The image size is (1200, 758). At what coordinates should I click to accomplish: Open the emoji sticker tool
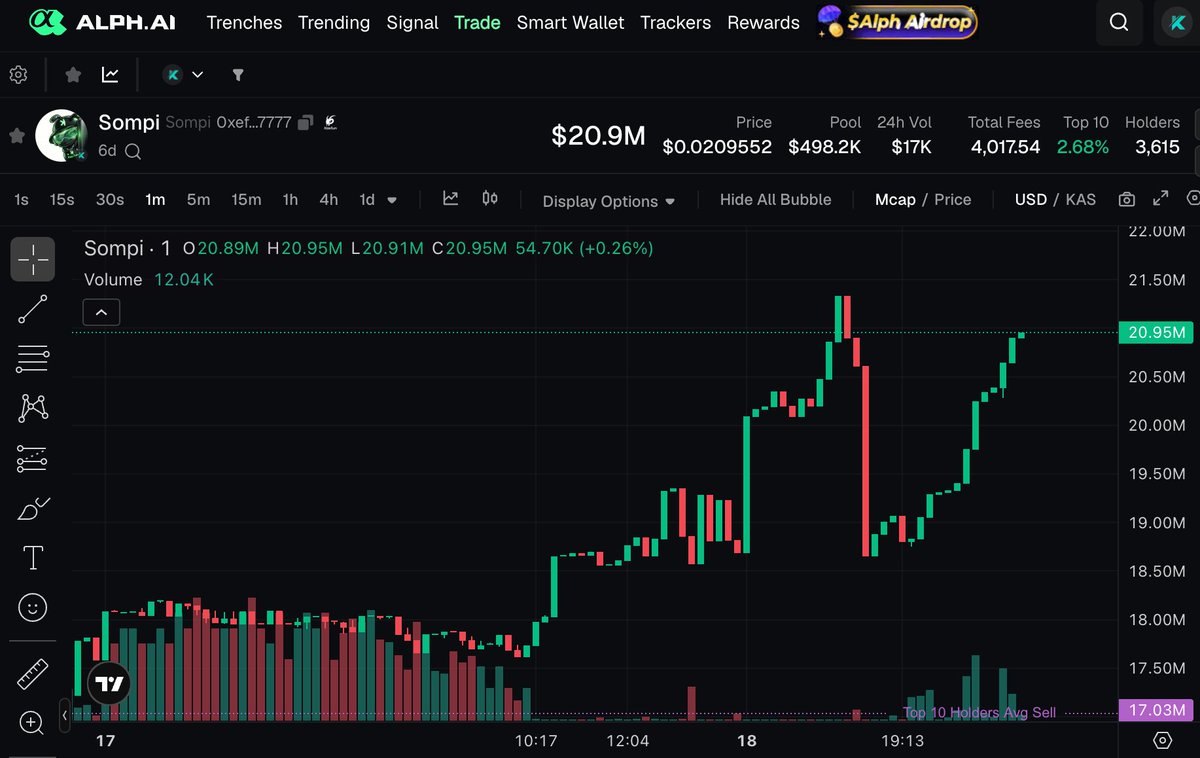[x=33, y=607]
